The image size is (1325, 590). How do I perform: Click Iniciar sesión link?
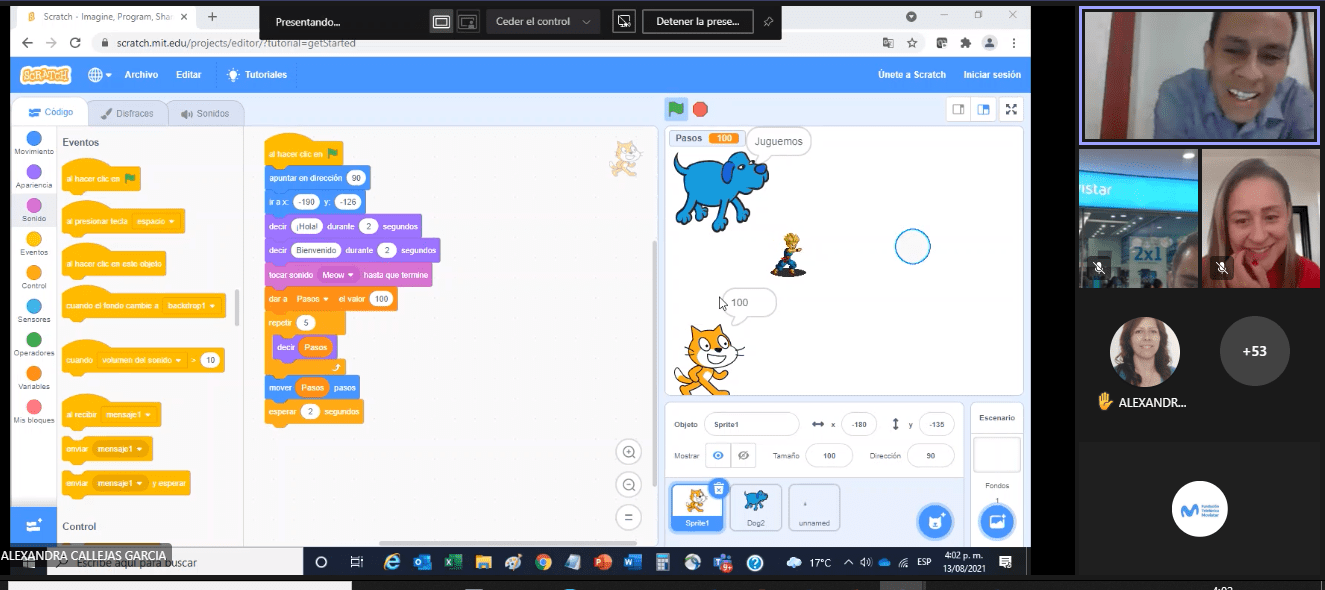[992, 75]
